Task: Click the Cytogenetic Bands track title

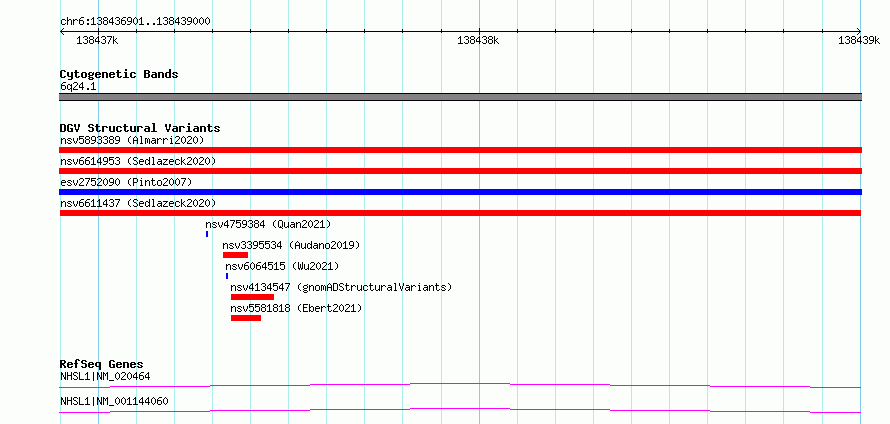Action: 119,74
